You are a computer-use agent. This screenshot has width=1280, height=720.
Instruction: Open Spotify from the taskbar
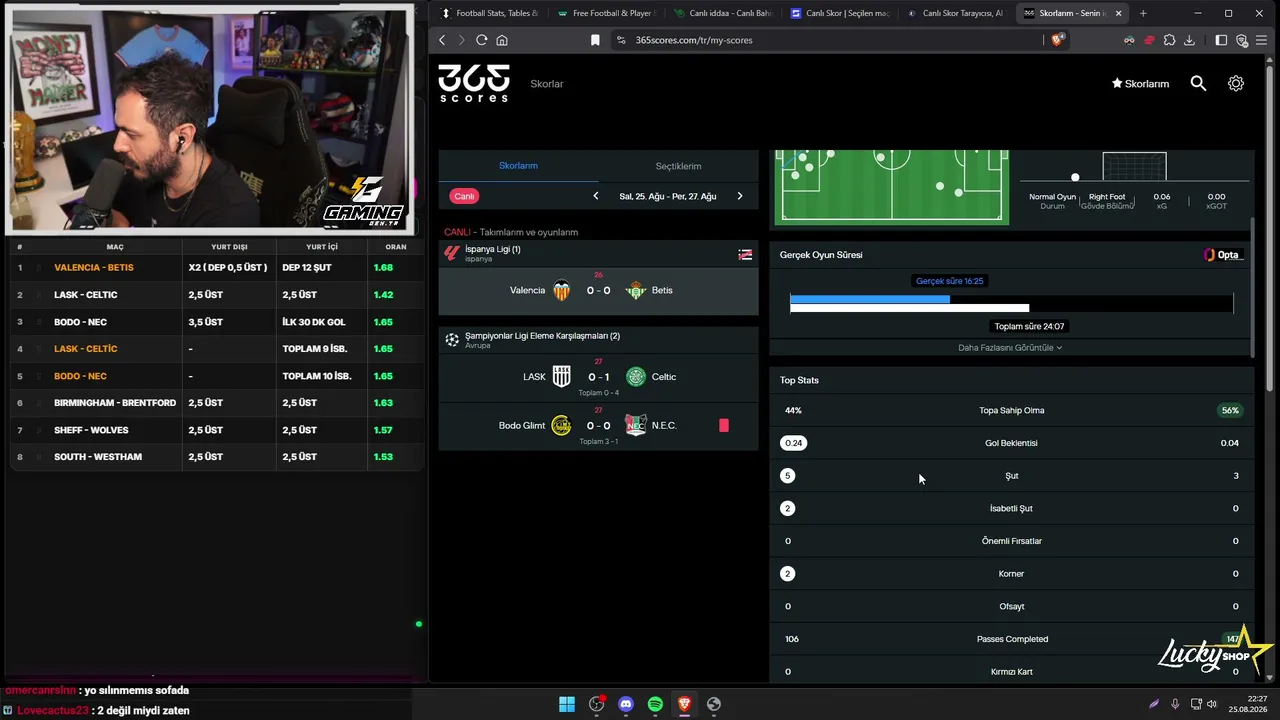coord(655,704)
